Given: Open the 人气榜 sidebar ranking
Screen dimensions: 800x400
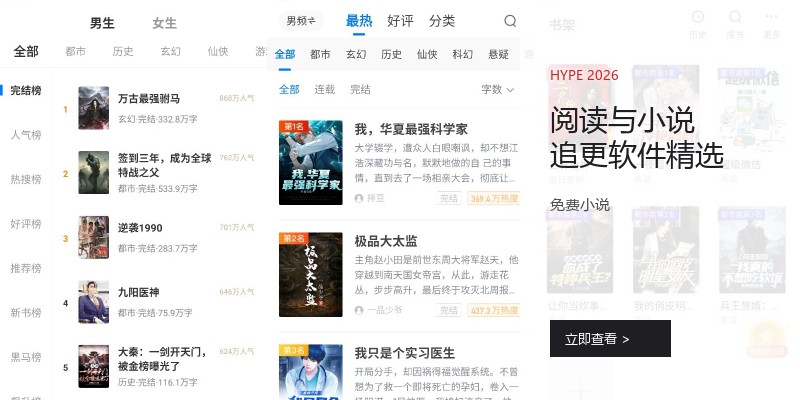Looking at the screenshot, I should [26, 135].
